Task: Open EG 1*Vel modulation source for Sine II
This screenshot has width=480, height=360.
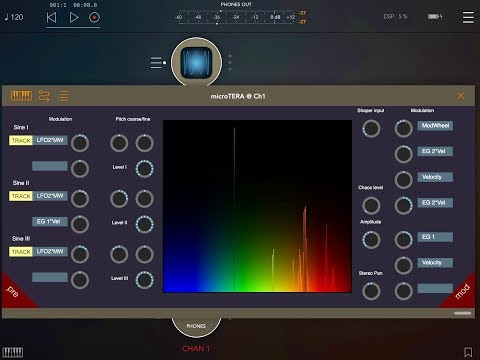Action: pyautogui.click(x=50, y=222)
